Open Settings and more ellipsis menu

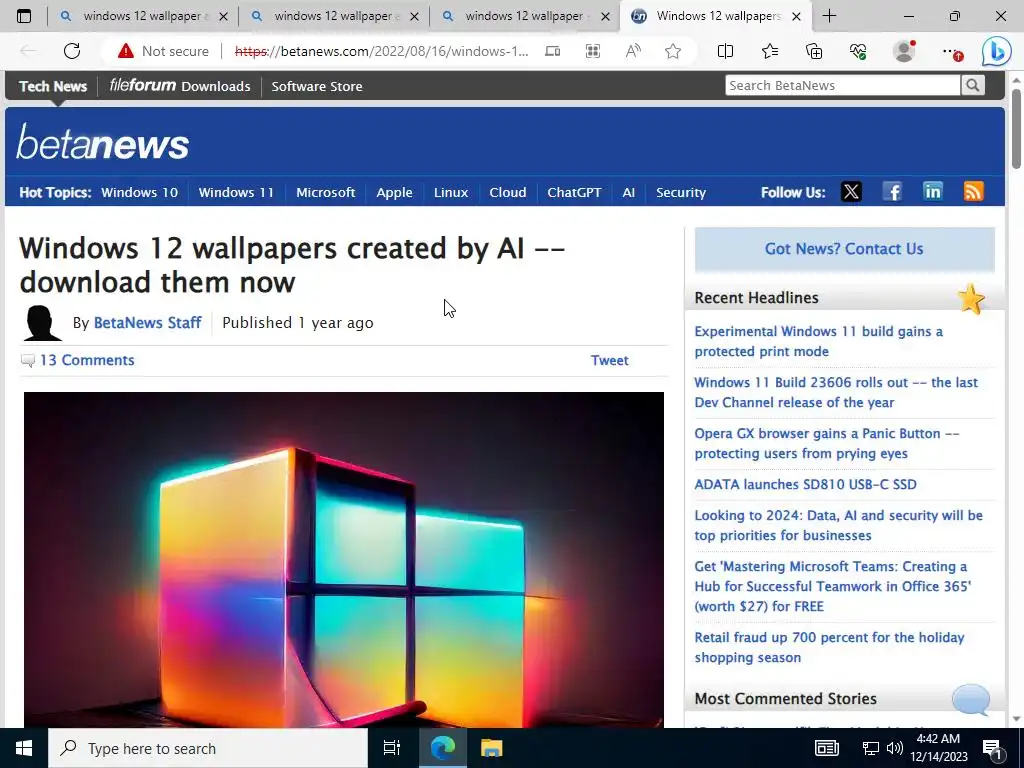coord(952,51)
